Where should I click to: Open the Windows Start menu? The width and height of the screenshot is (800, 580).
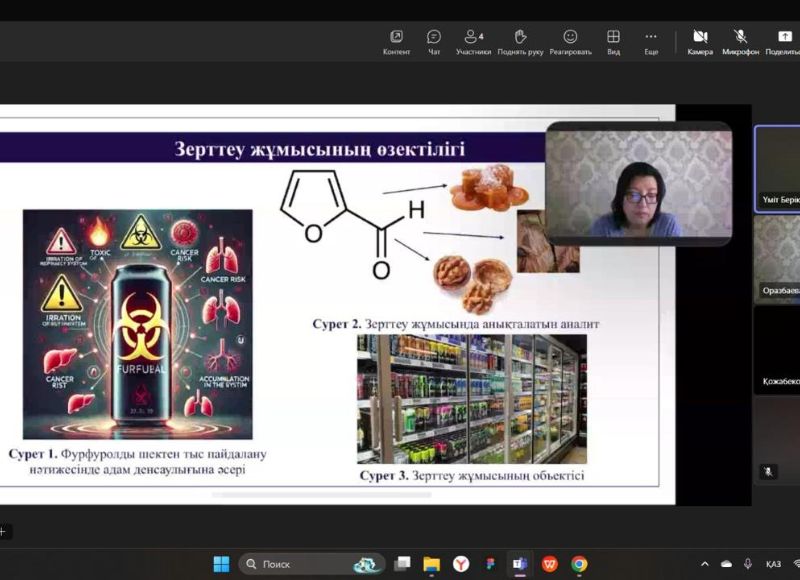[221, 564]
